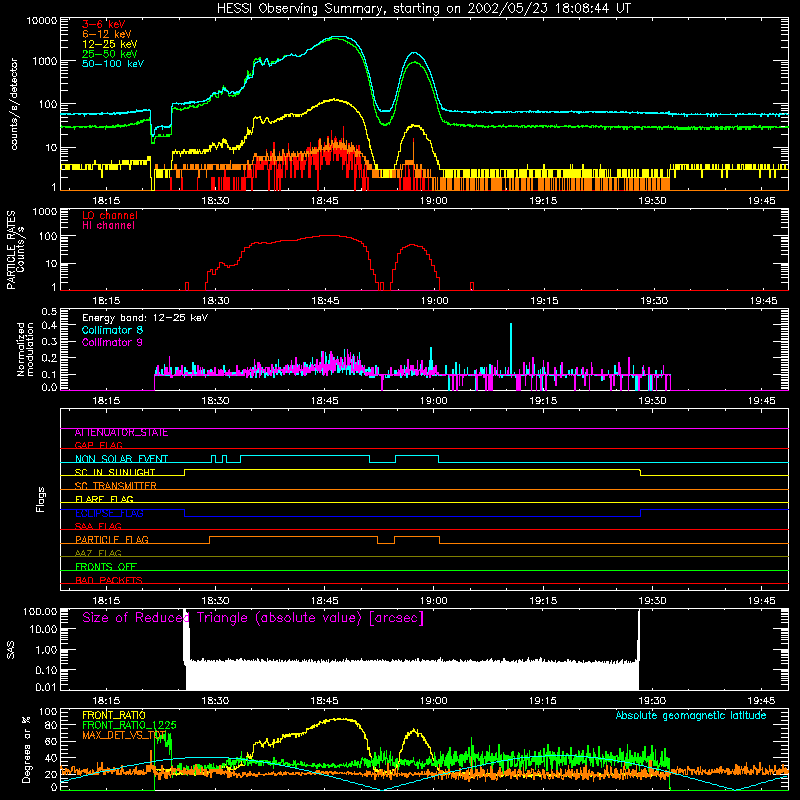The width and height of the screenshot is (800, 800).
Task: Select the yellow 'FRONT_RATIO' legend label
Action: point(114,715)
